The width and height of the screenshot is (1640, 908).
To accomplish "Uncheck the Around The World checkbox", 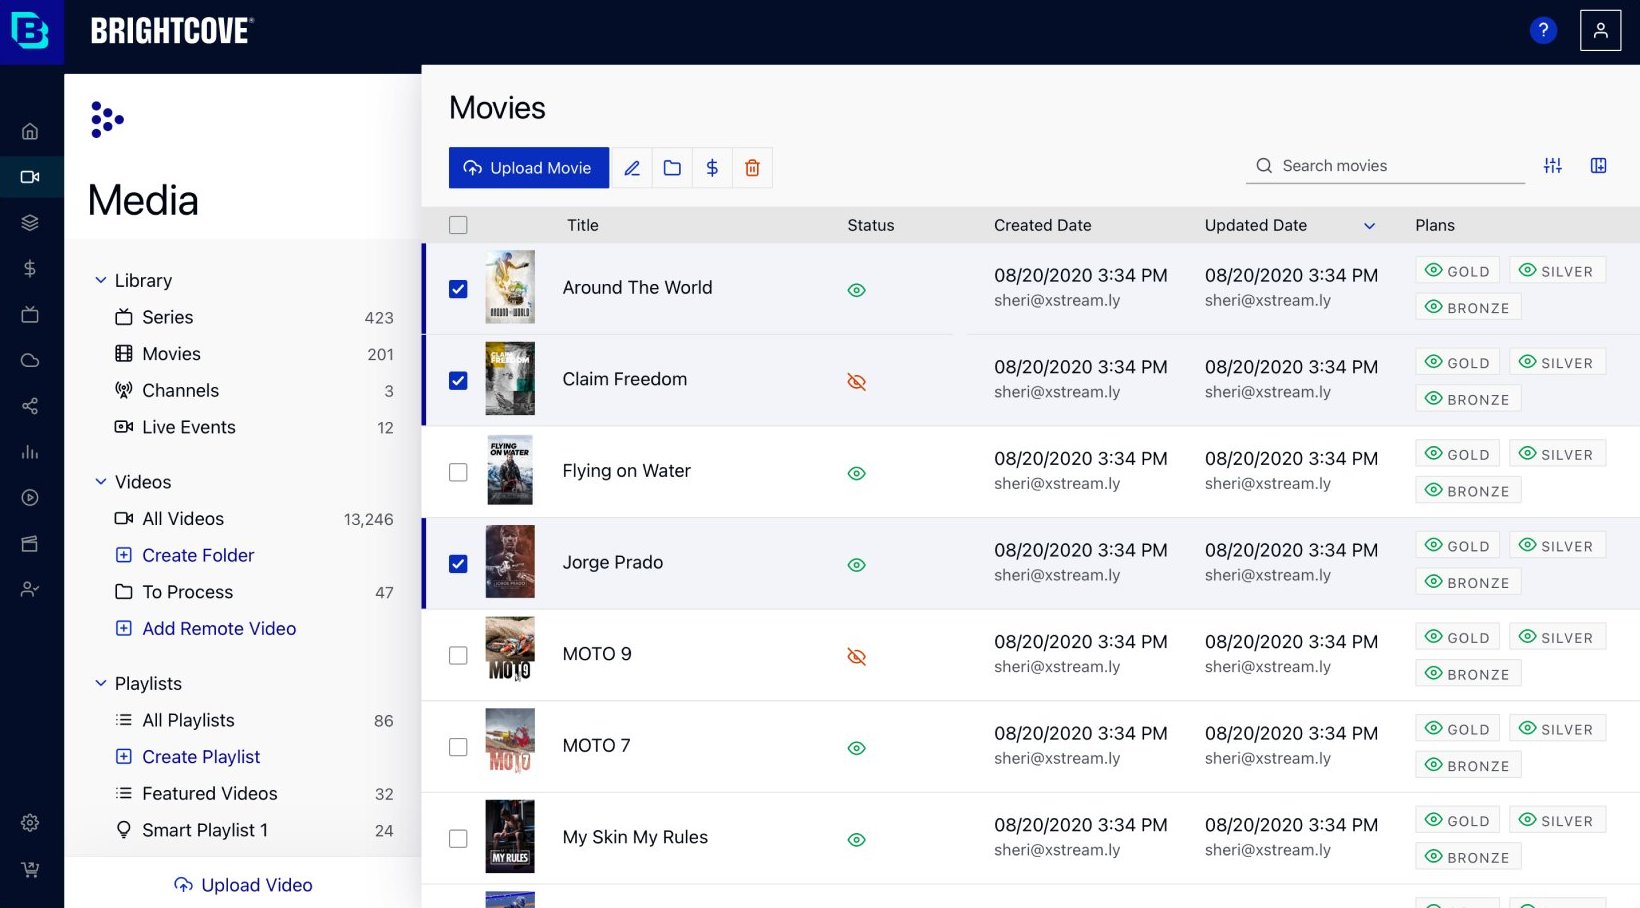I will 458,289.
